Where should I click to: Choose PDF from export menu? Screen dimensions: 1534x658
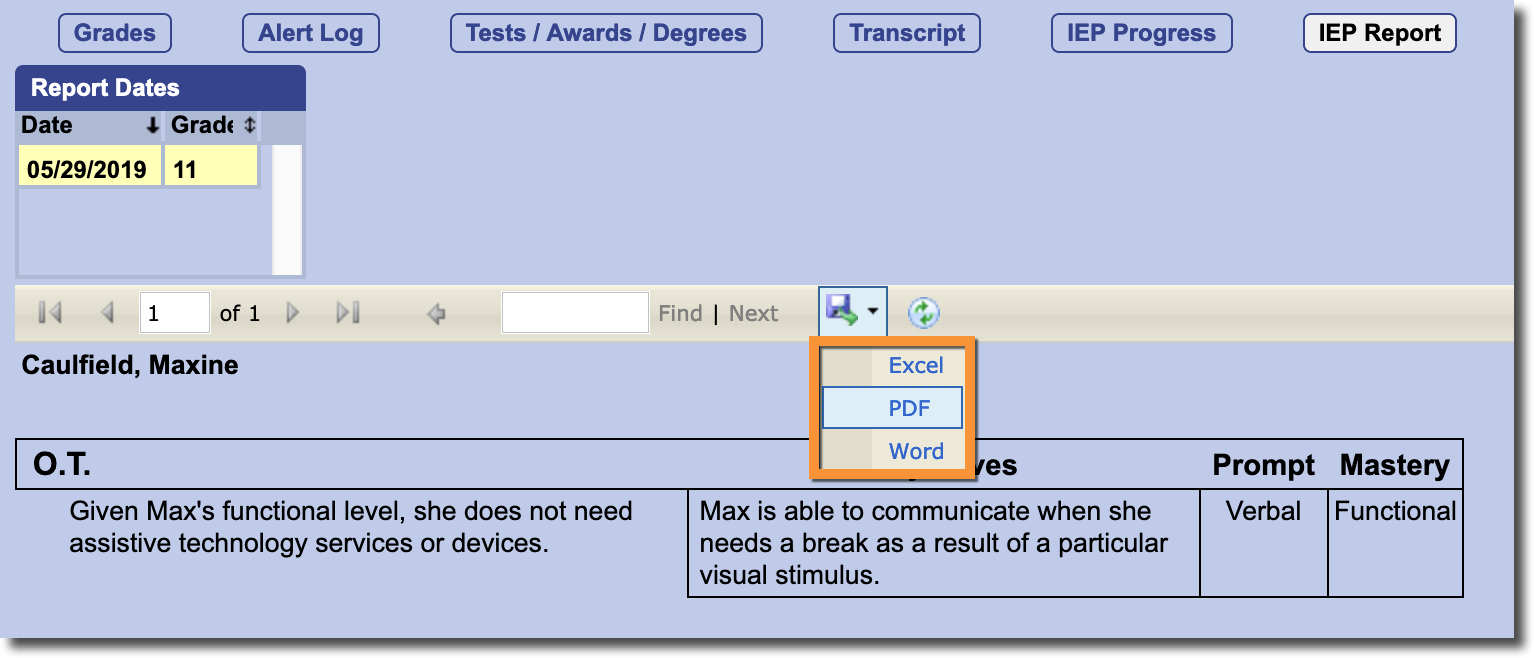click(910, 408)
